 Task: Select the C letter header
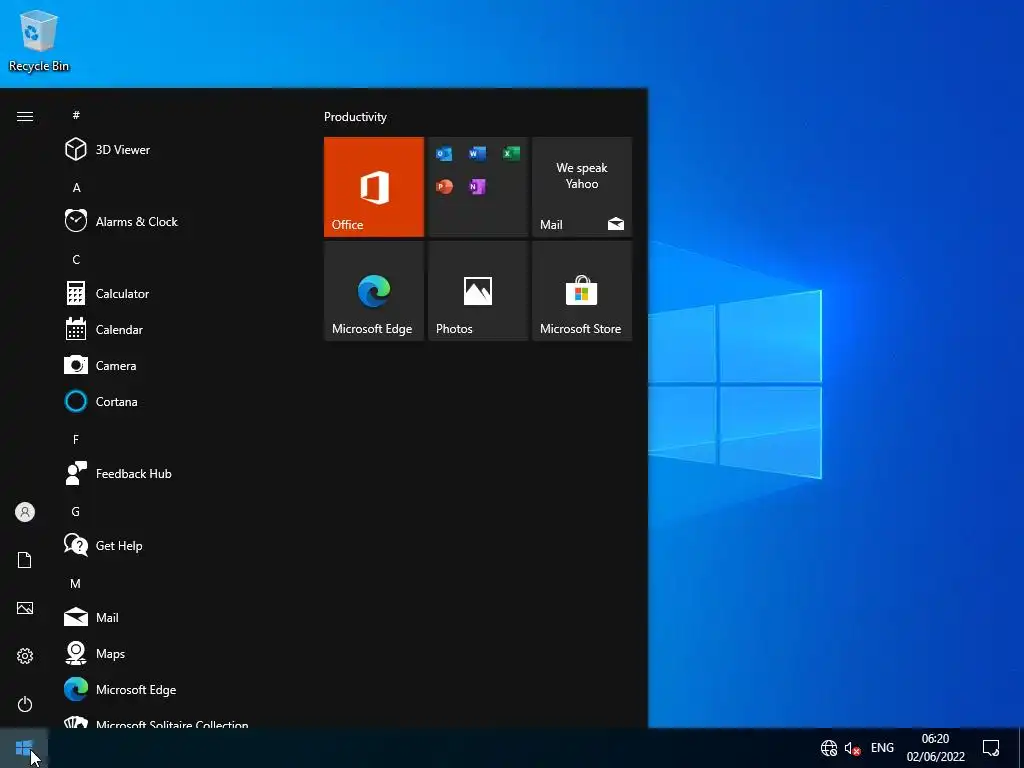[x=76, y=259]
